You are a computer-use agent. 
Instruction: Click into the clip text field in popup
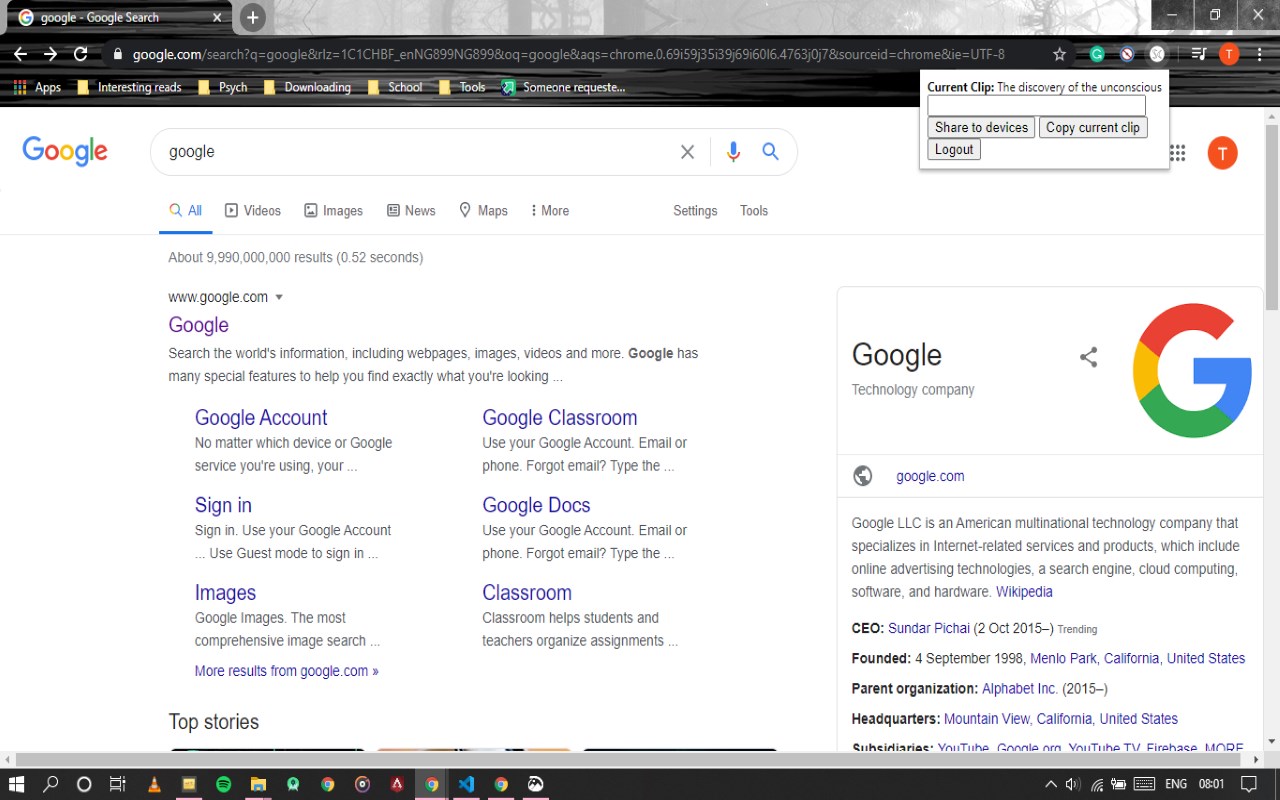(x=1036, y=105)
